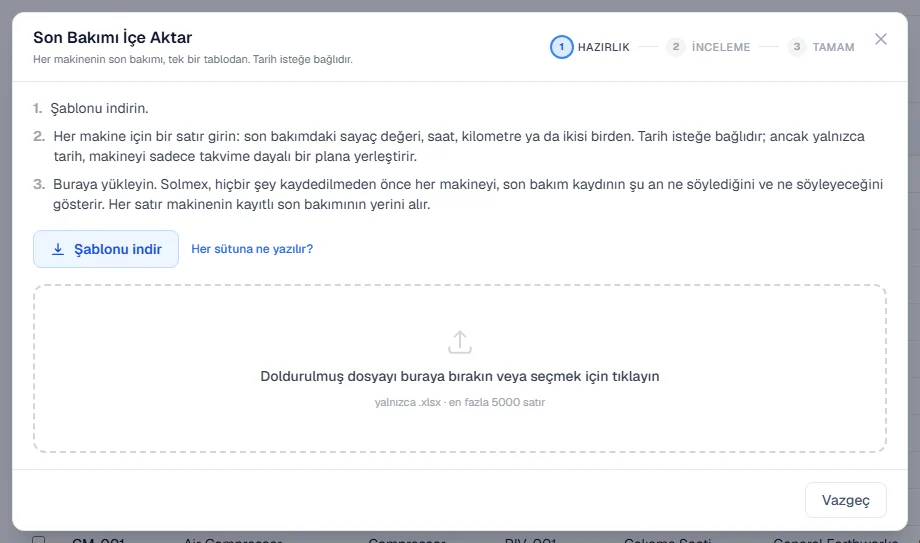Close the Son Bakımı İçe Aktar dialog
Screen dimensions: 920x543
click(x=880, y=39)
